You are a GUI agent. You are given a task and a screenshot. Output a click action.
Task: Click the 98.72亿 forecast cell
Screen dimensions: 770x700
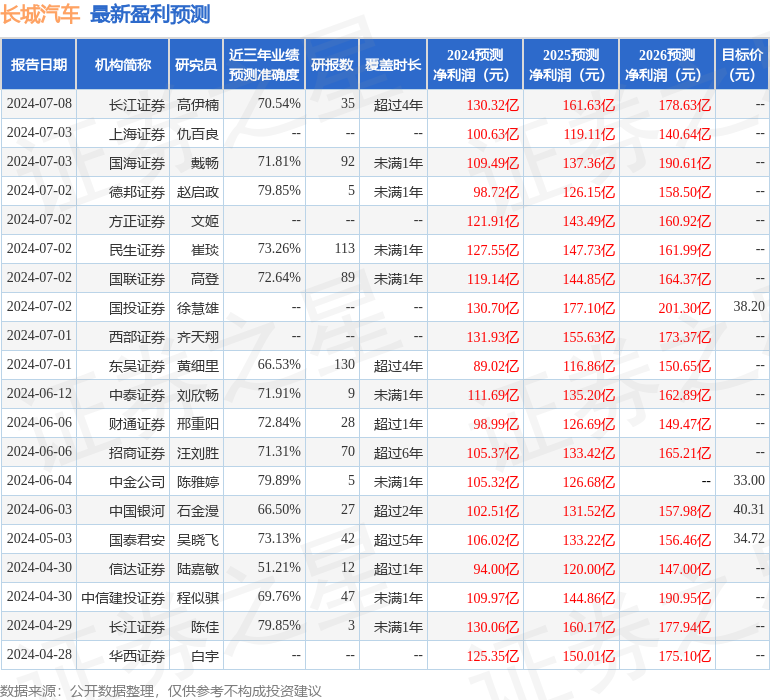pos(496,192)
